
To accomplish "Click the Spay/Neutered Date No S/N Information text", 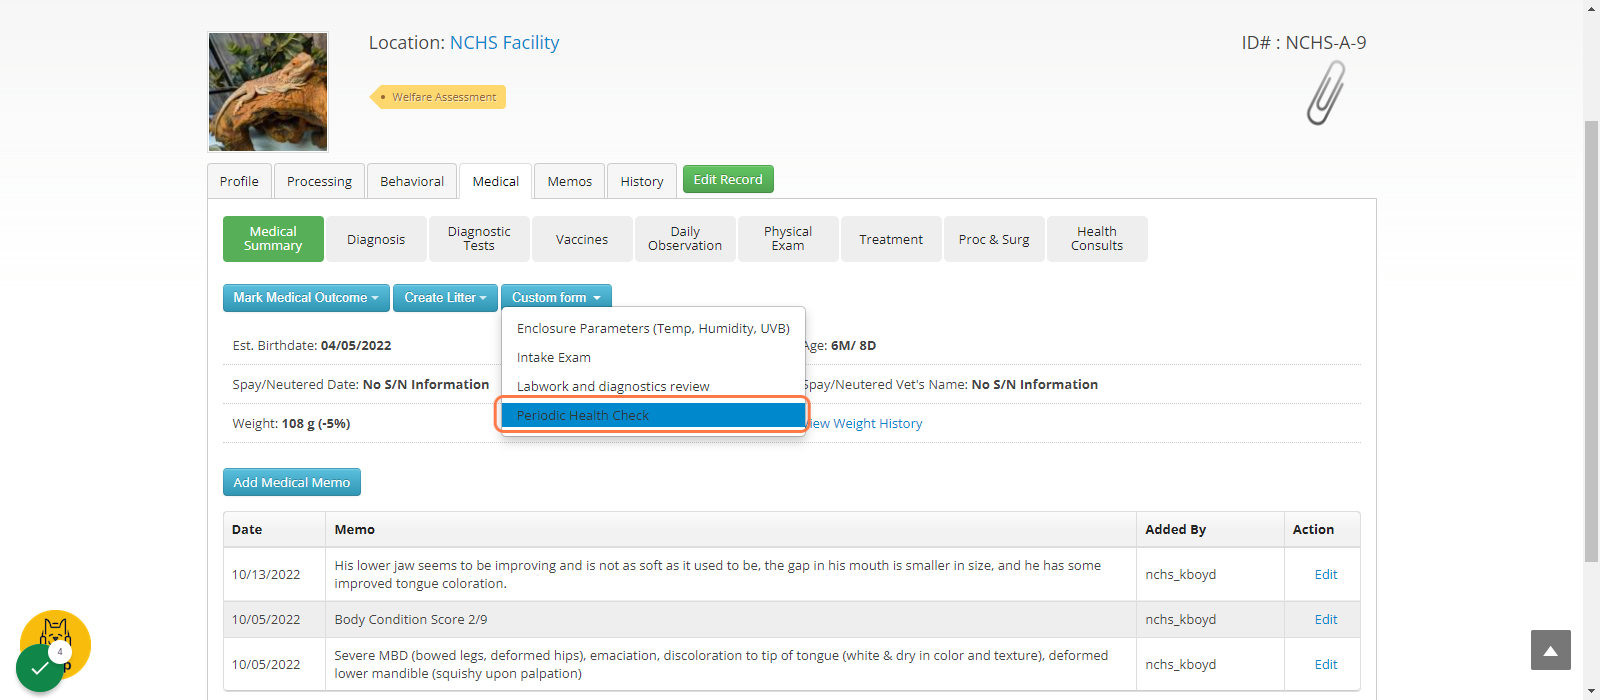I will [x=361, y=385].
